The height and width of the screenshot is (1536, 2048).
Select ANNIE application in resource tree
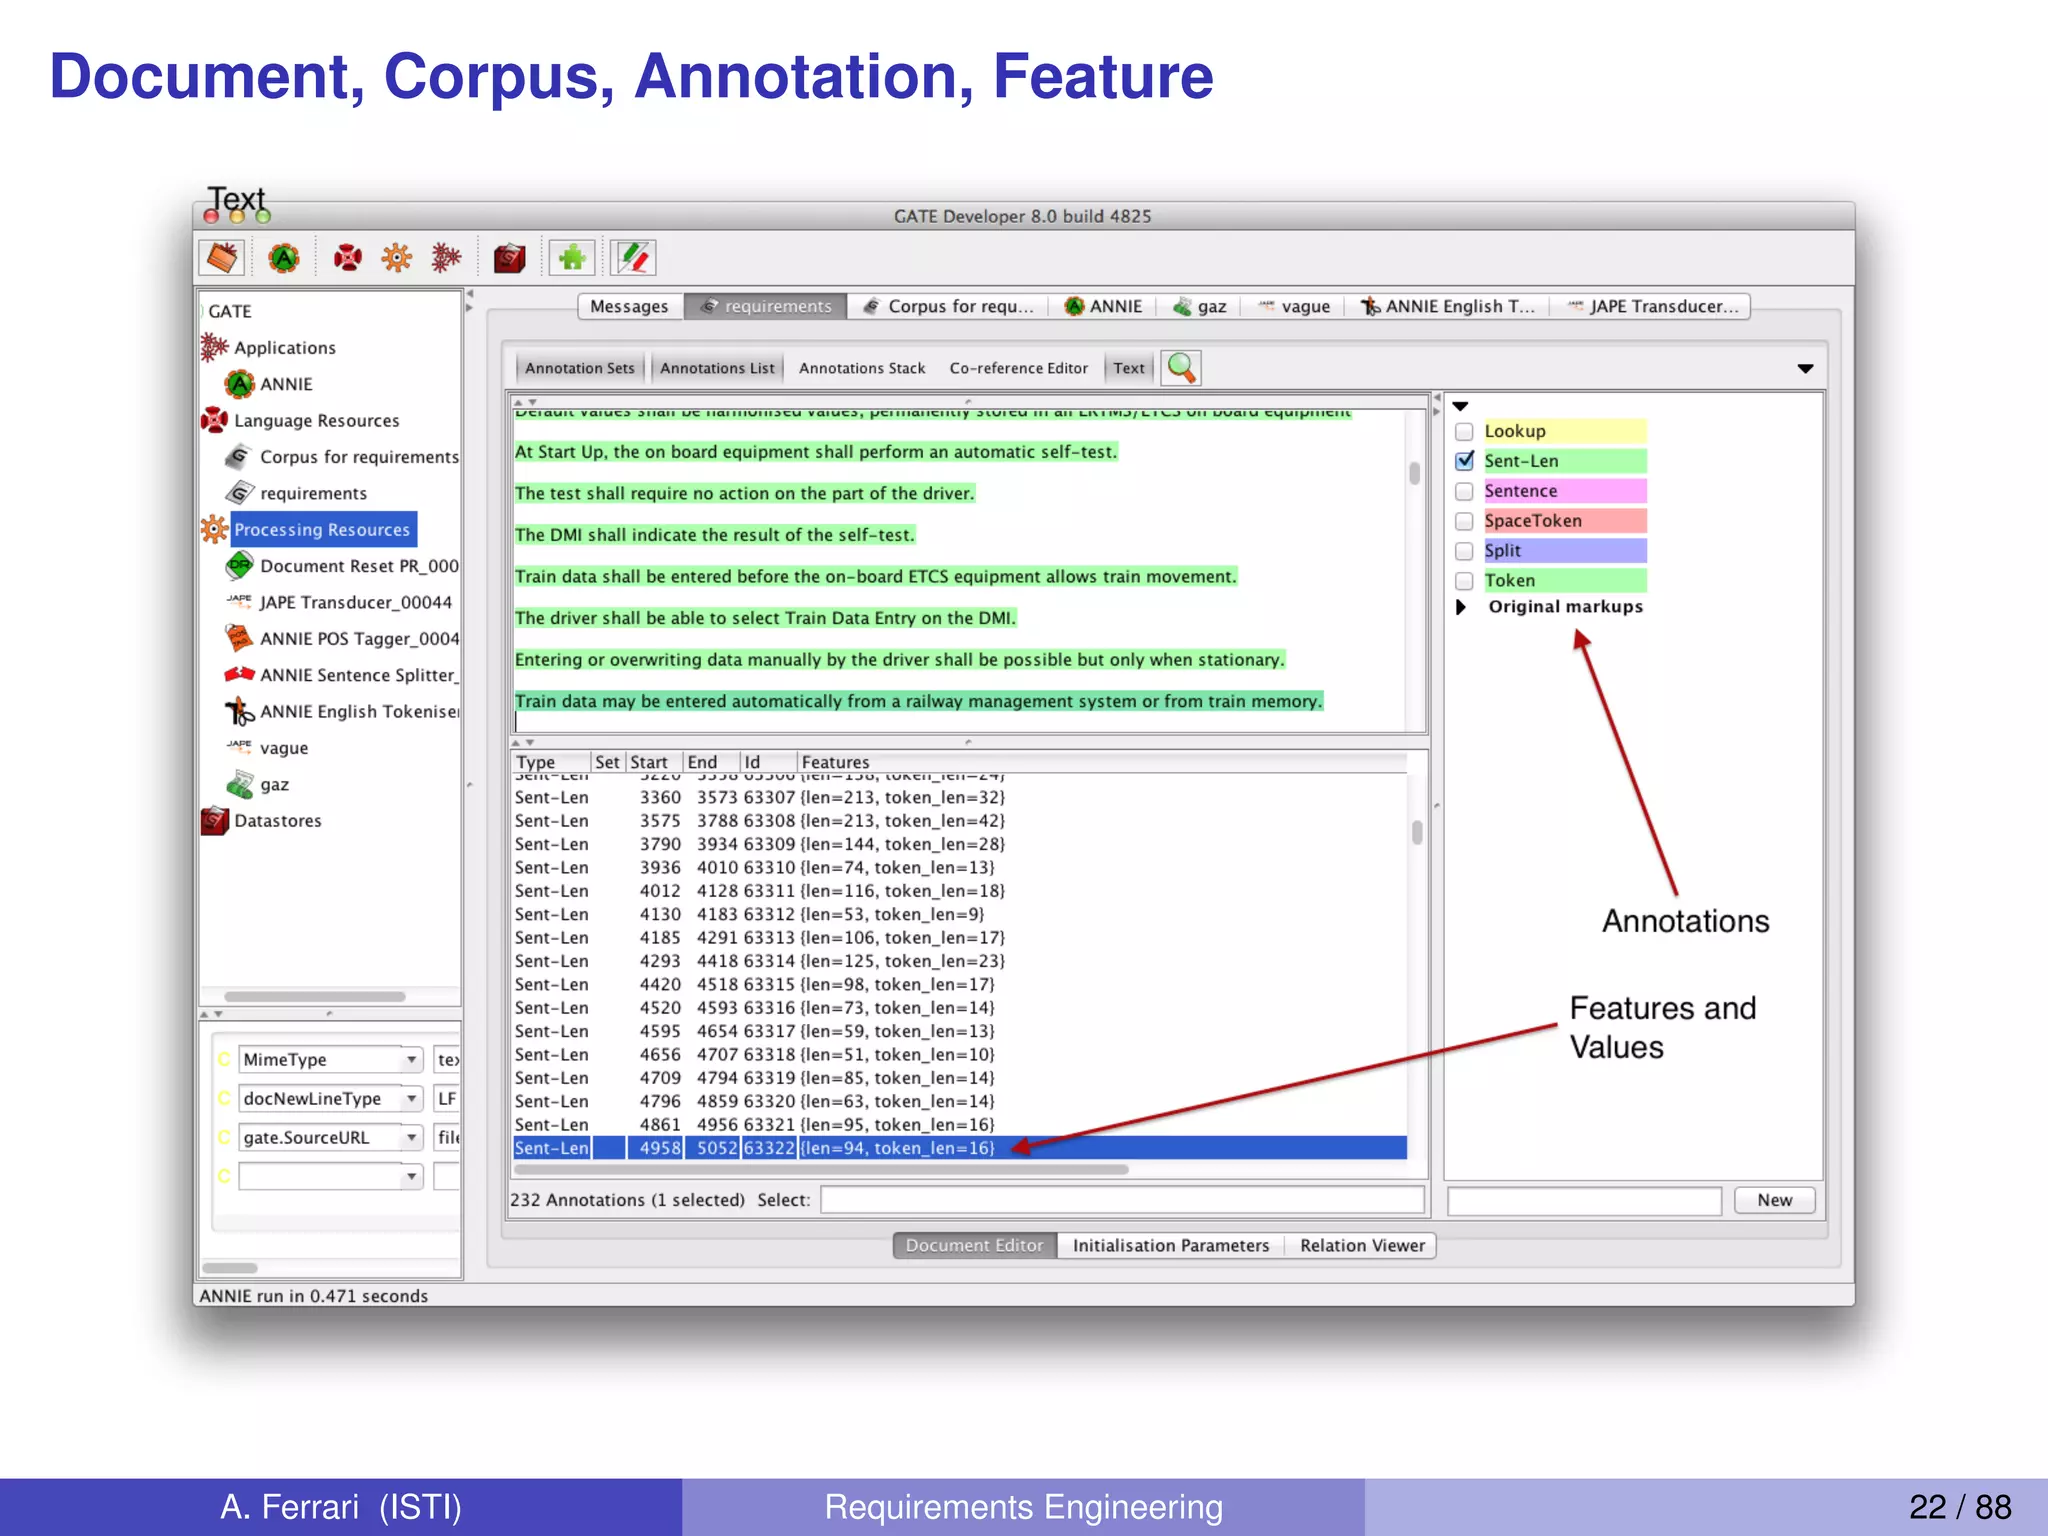coord(285,384)
